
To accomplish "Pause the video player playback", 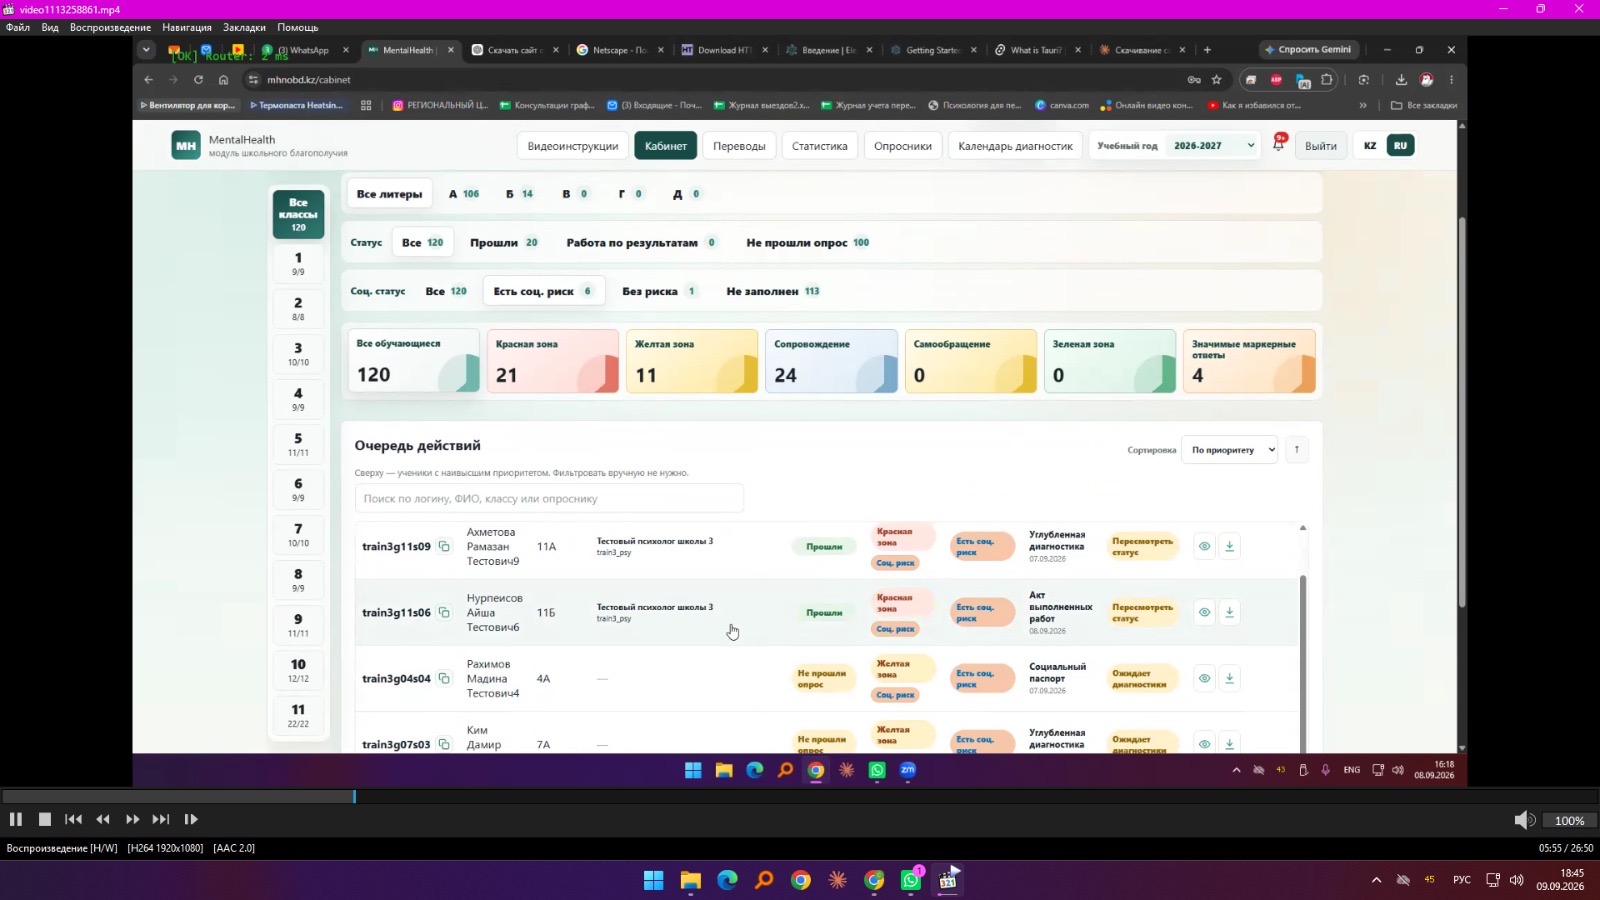I will (16, 819).
